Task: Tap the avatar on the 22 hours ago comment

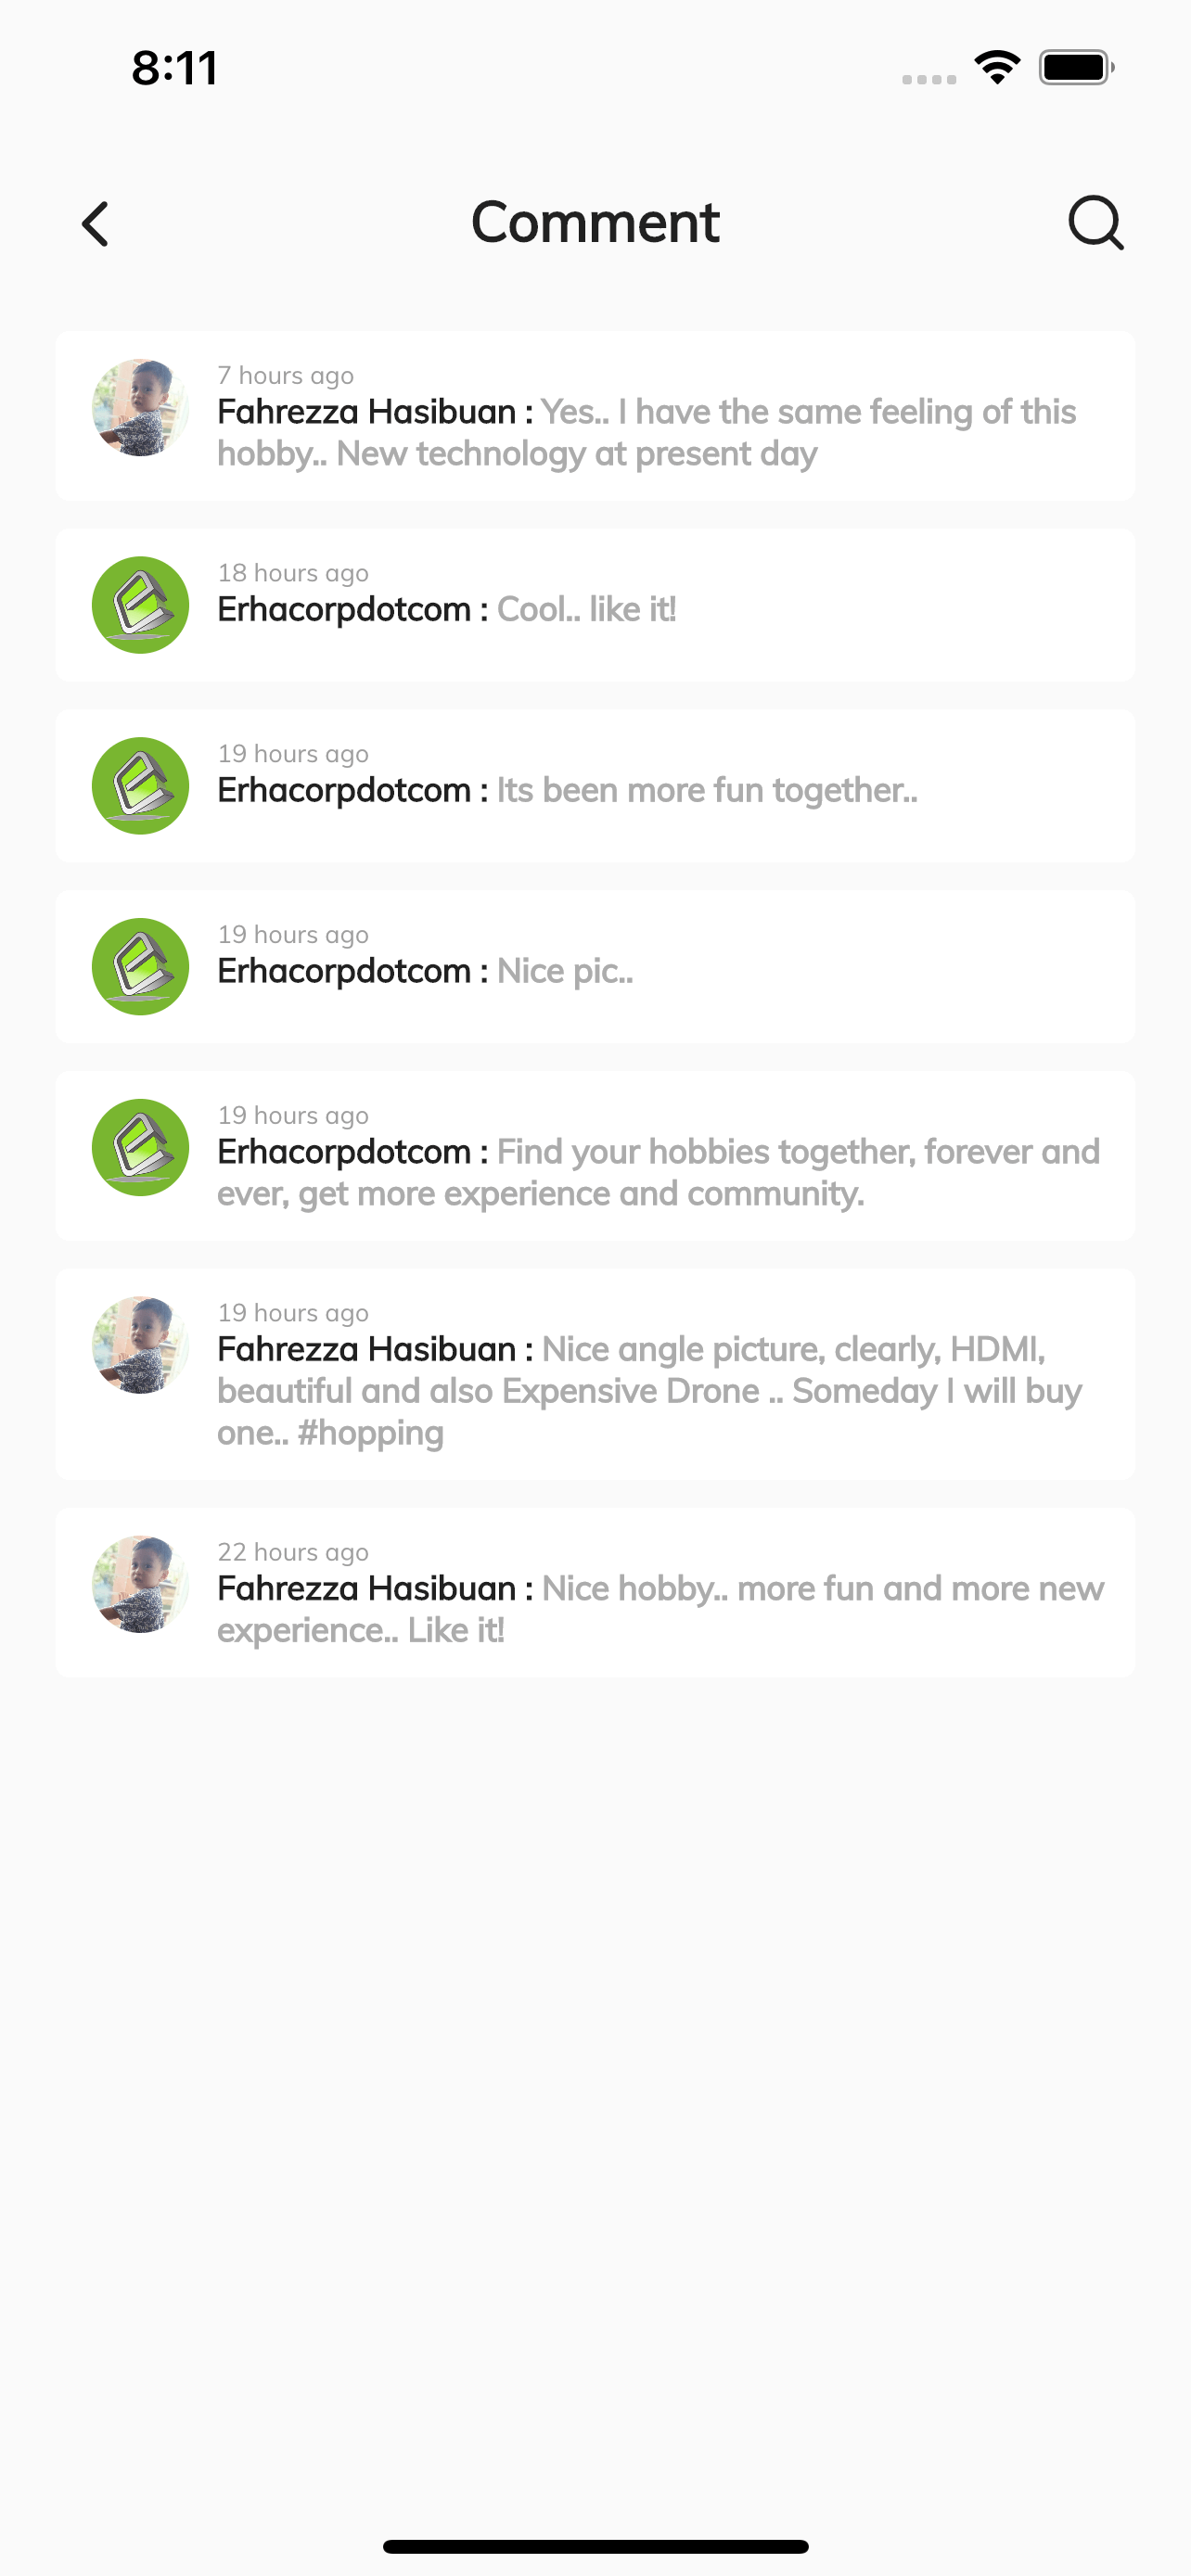Action: tap(141, 1585)
